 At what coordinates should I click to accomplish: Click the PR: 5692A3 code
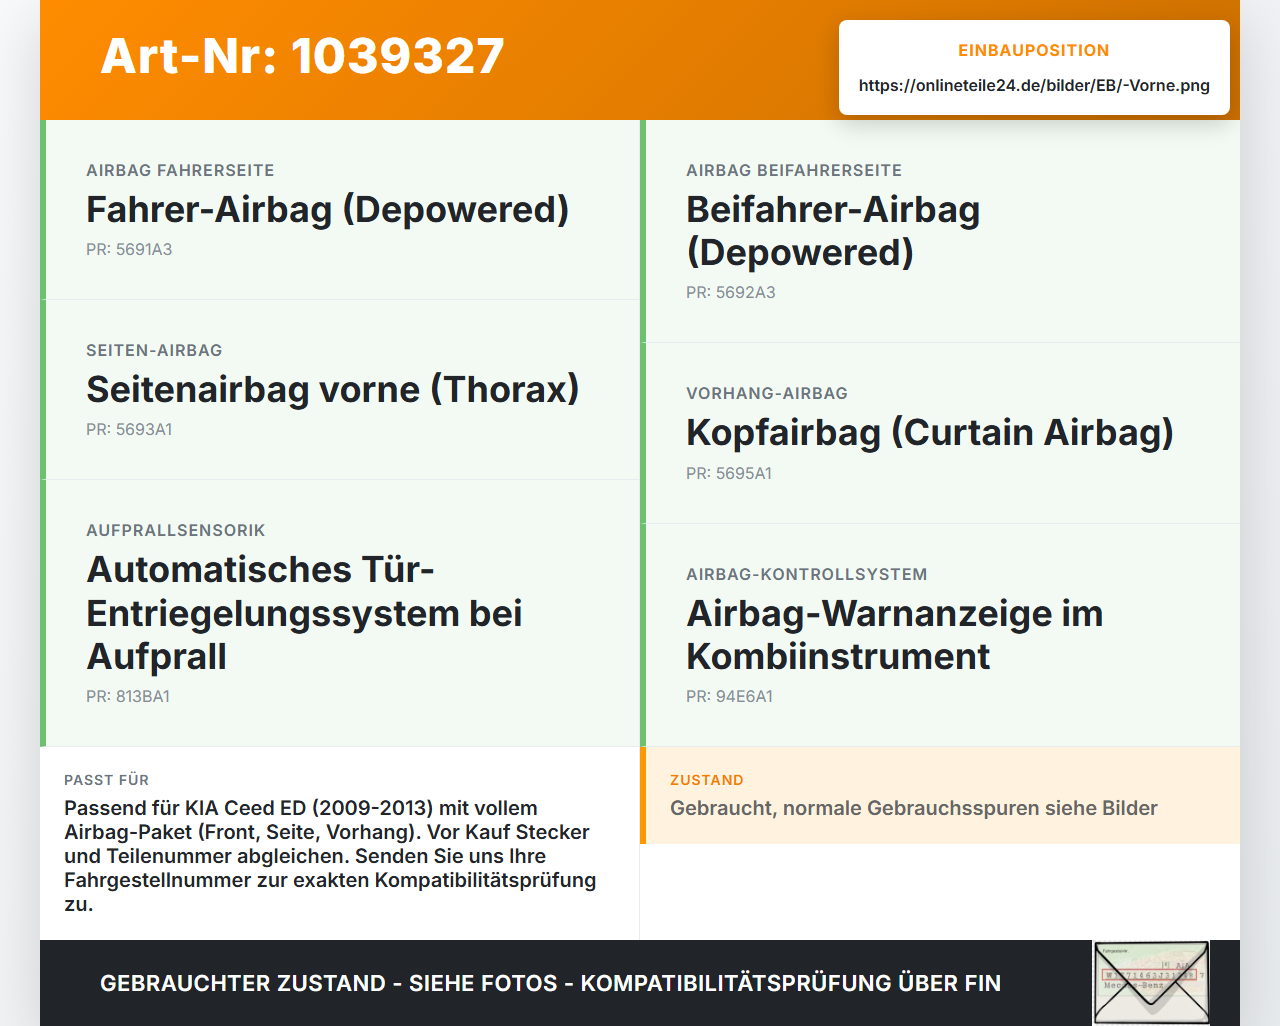730,292
